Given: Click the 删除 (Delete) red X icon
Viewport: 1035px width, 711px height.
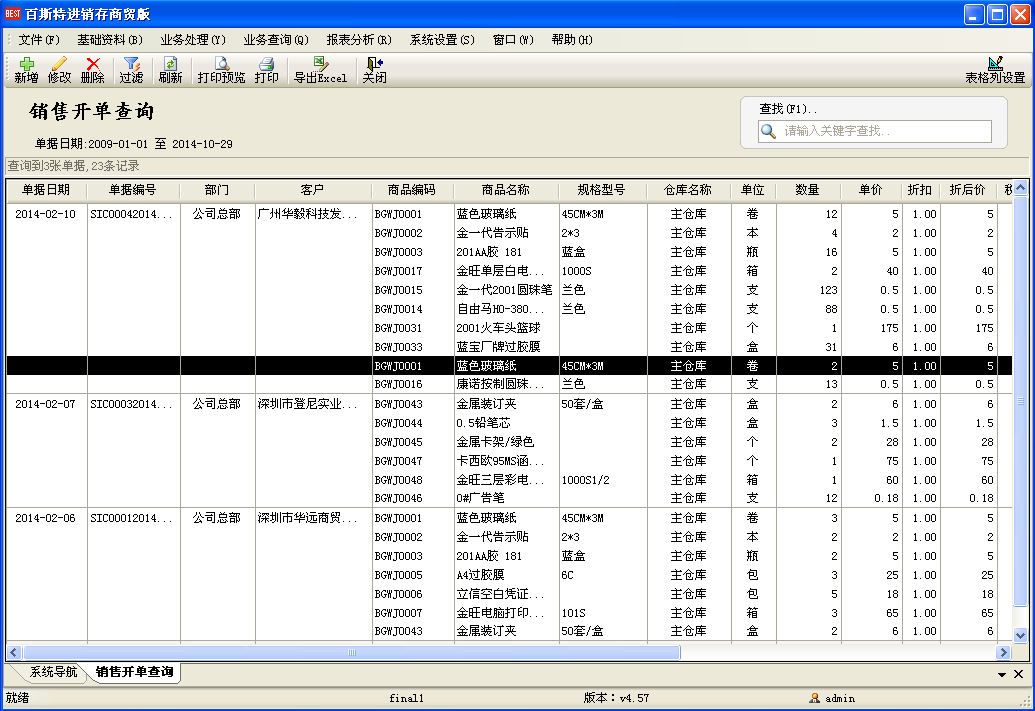Looking at the screenshot, I should 92,70.
